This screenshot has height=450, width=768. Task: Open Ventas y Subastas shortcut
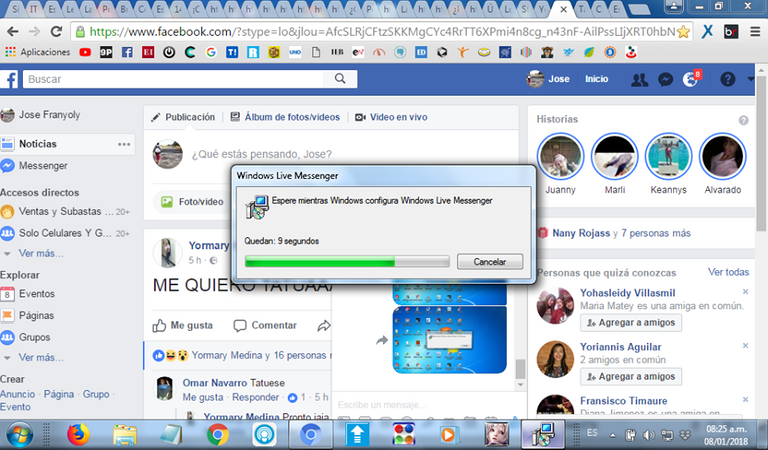click(x=65, y=212)
